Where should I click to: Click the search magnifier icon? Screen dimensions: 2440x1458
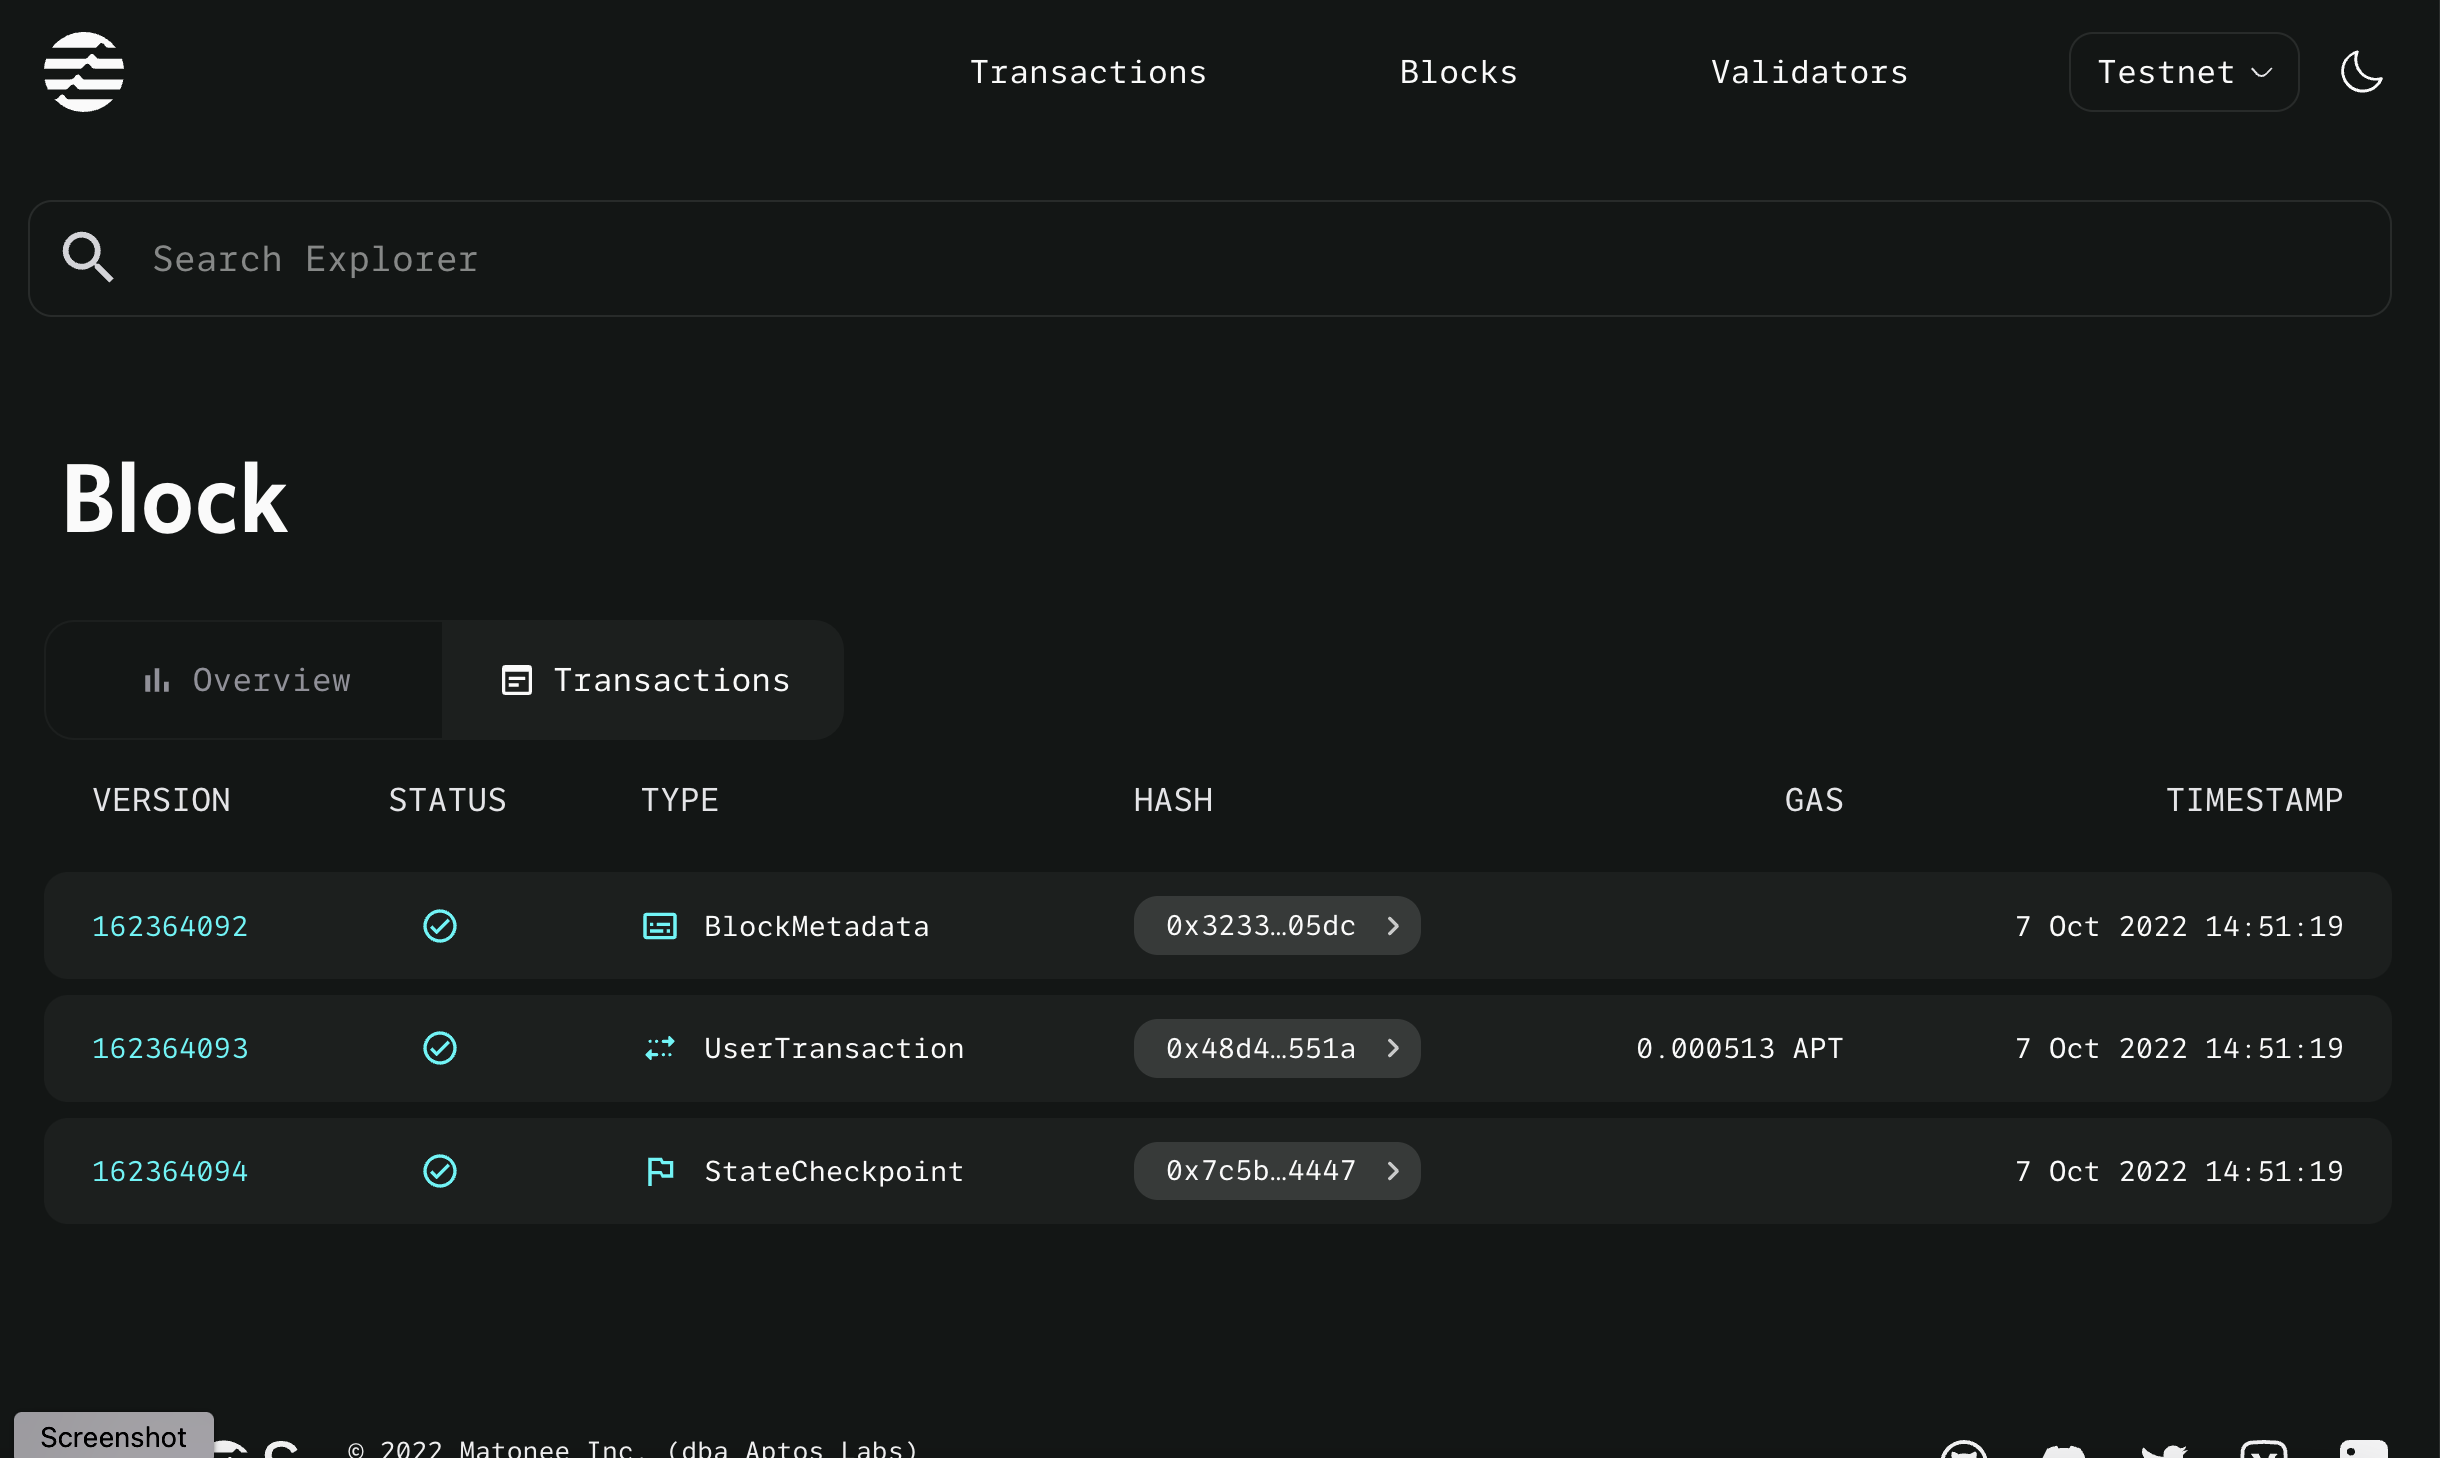(x=87, y=258)
